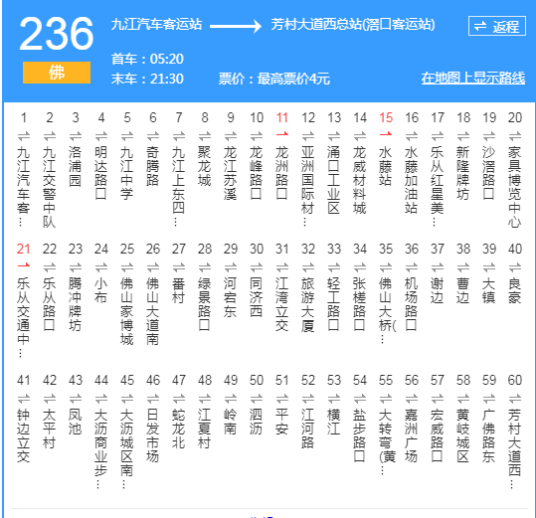
Task: Select stop 佛山大道南
Action: 153,311
